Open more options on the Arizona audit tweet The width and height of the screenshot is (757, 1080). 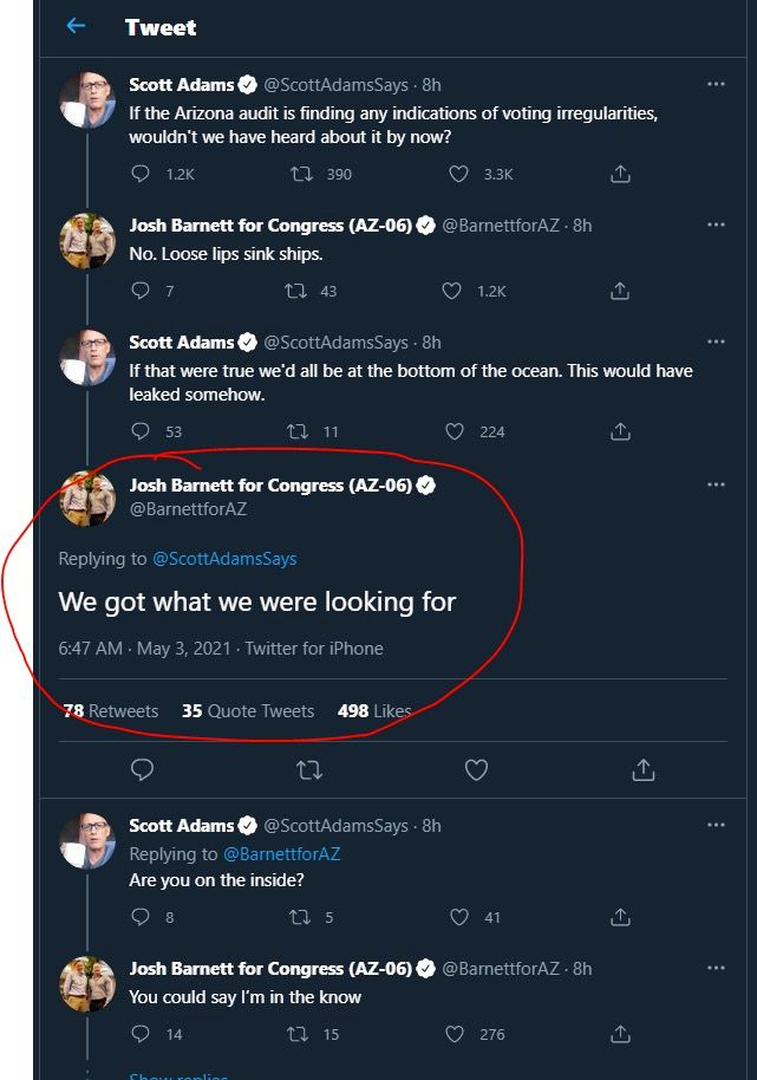(715, 85)
